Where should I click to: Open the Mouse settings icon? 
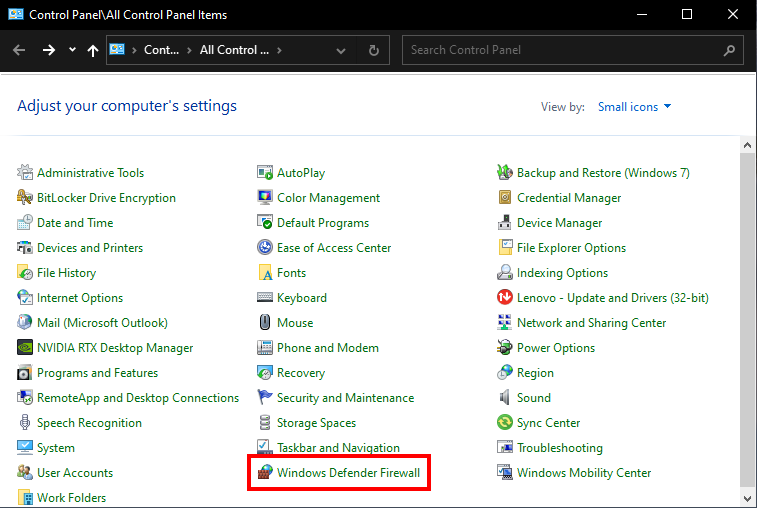pos(265,323)
